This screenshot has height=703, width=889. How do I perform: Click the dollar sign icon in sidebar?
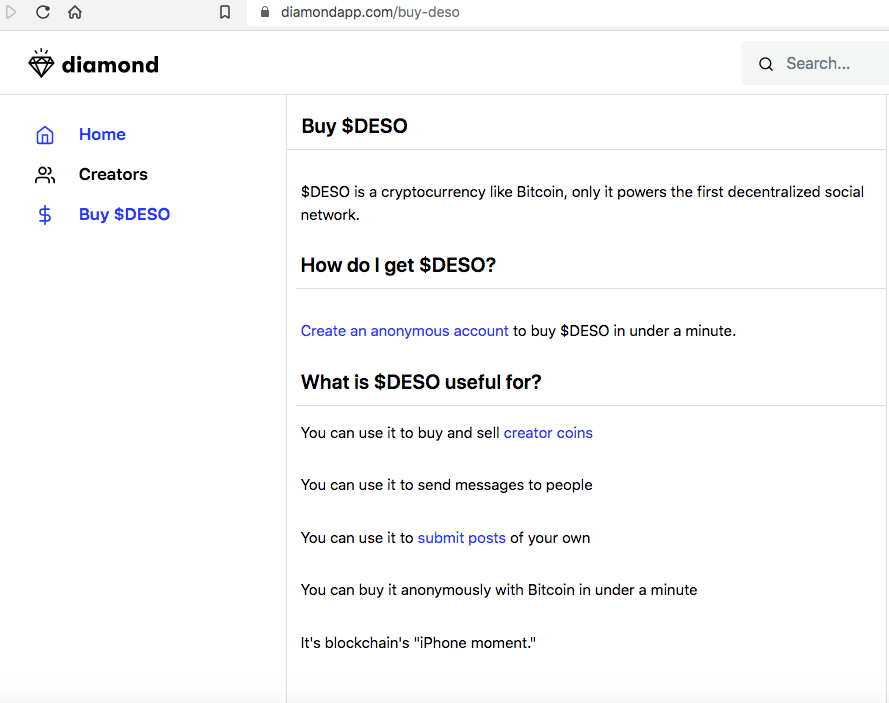point(45,215)
